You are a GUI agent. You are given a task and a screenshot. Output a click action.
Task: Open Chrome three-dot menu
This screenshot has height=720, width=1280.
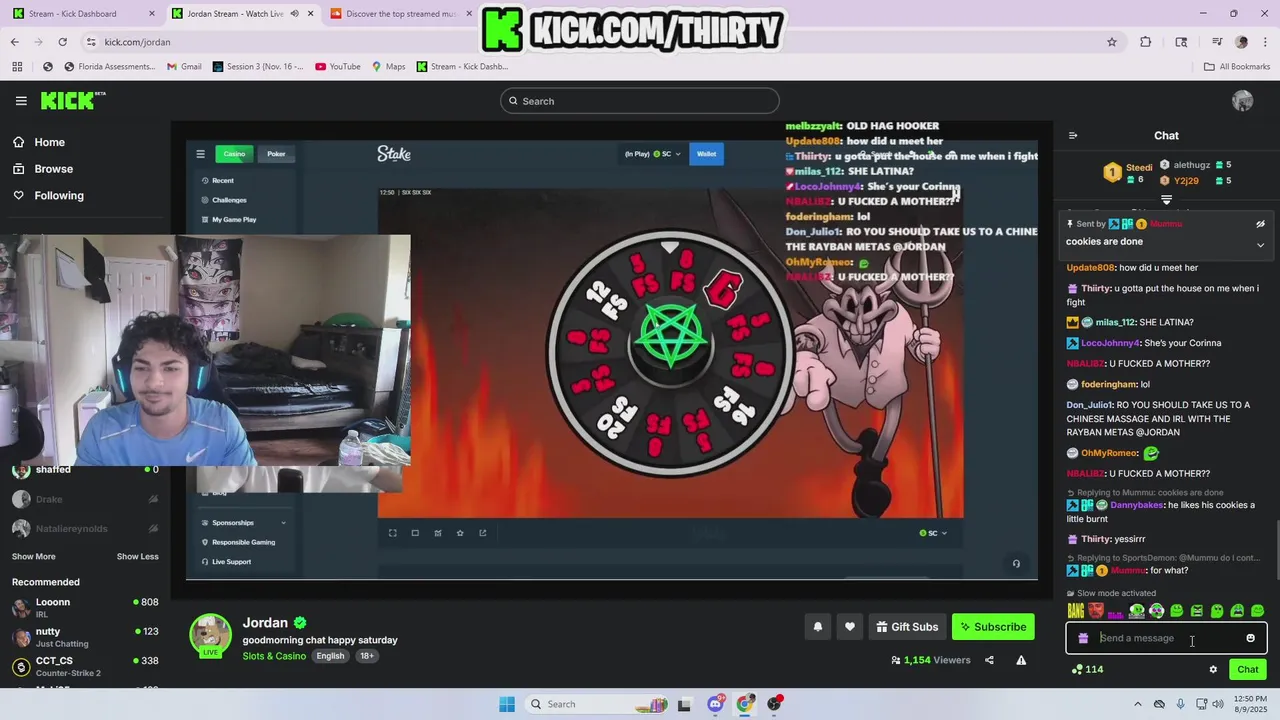point(1264,42)
